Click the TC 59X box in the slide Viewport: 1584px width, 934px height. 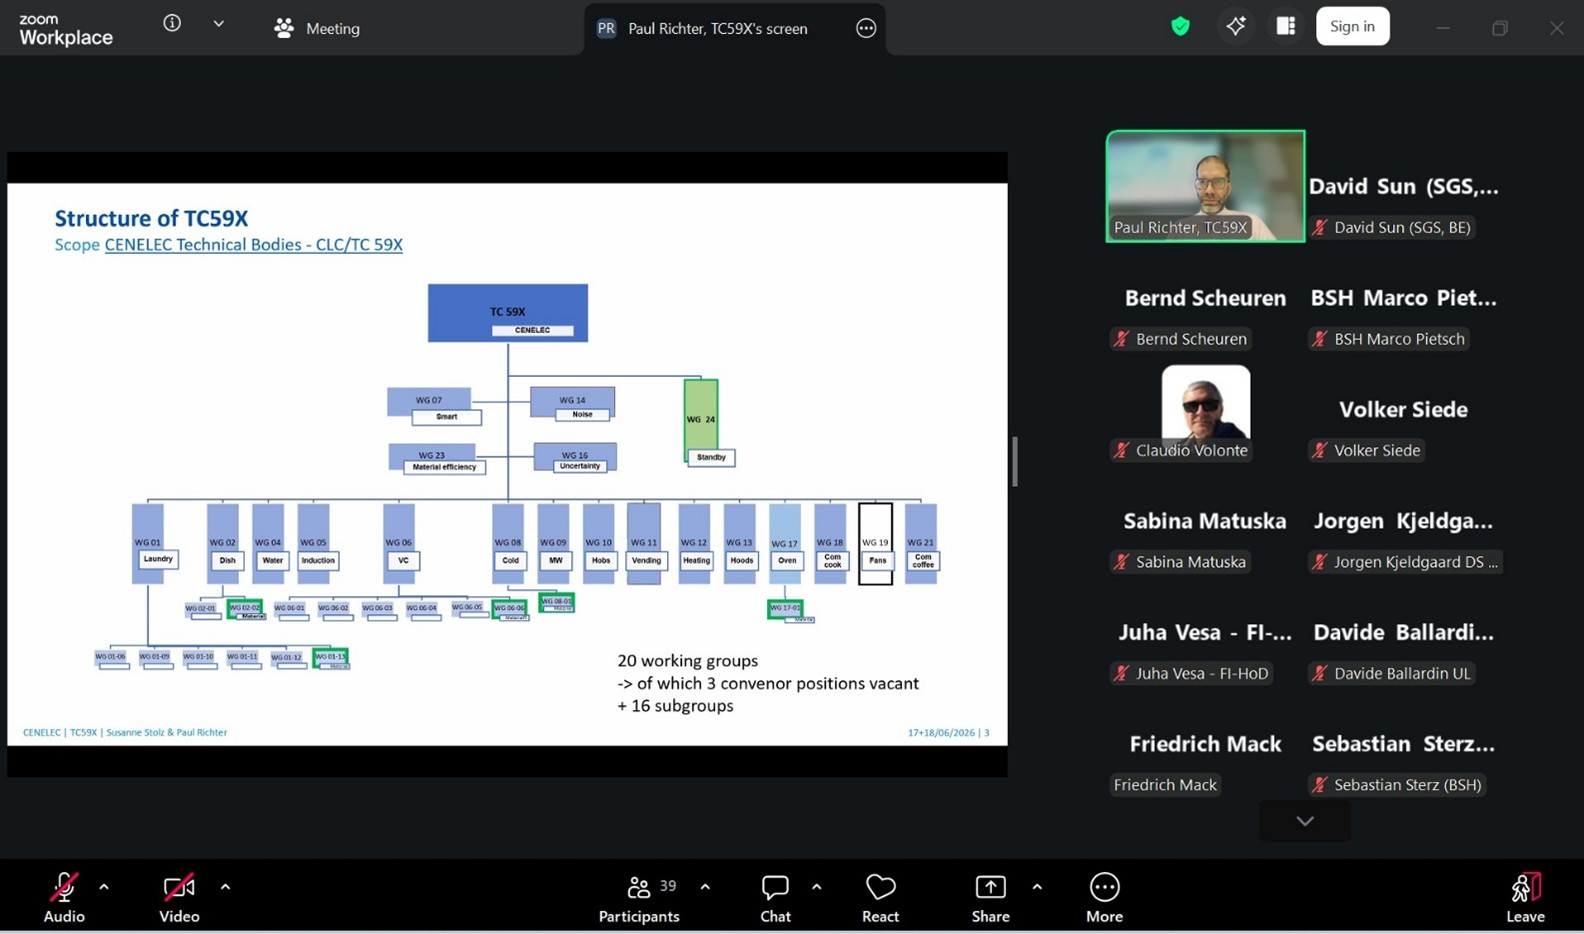(x=508, y=313)
